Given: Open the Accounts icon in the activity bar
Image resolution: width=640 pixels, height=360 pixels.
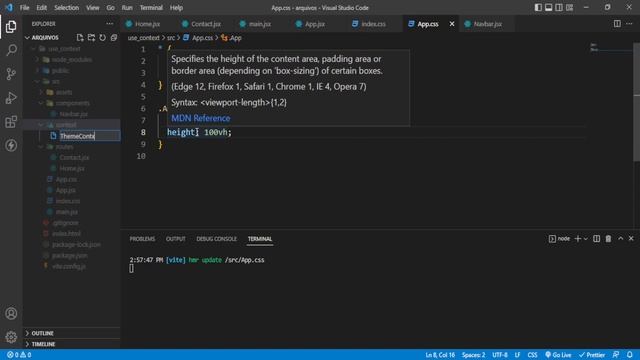Looking at the screenshot, I should click(11, 313).
